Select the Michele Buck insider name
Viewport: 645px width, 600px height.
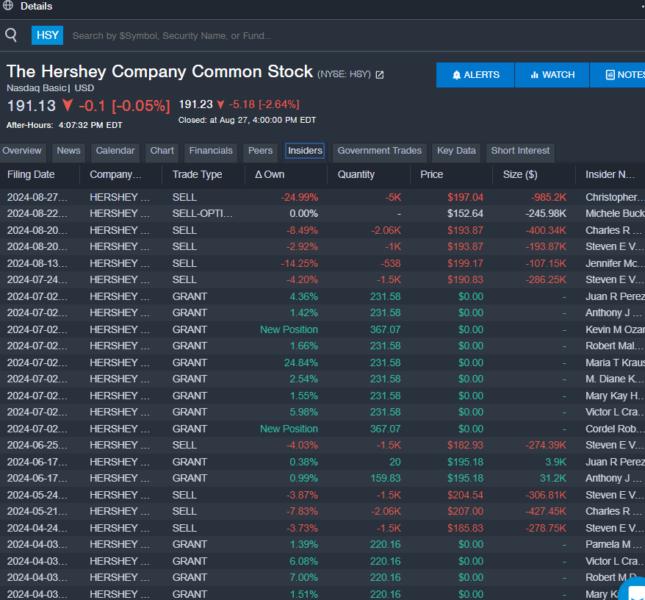tap(615, 214)
